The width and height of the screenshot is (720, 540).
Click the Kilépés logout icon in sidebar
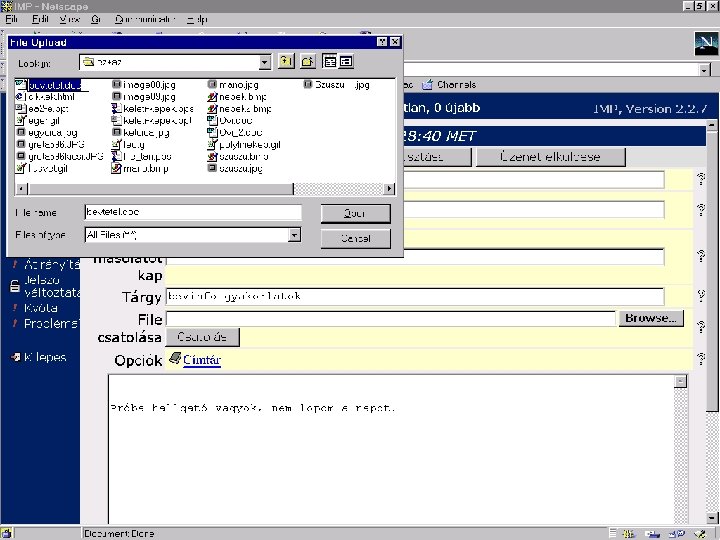coord(16,357)
